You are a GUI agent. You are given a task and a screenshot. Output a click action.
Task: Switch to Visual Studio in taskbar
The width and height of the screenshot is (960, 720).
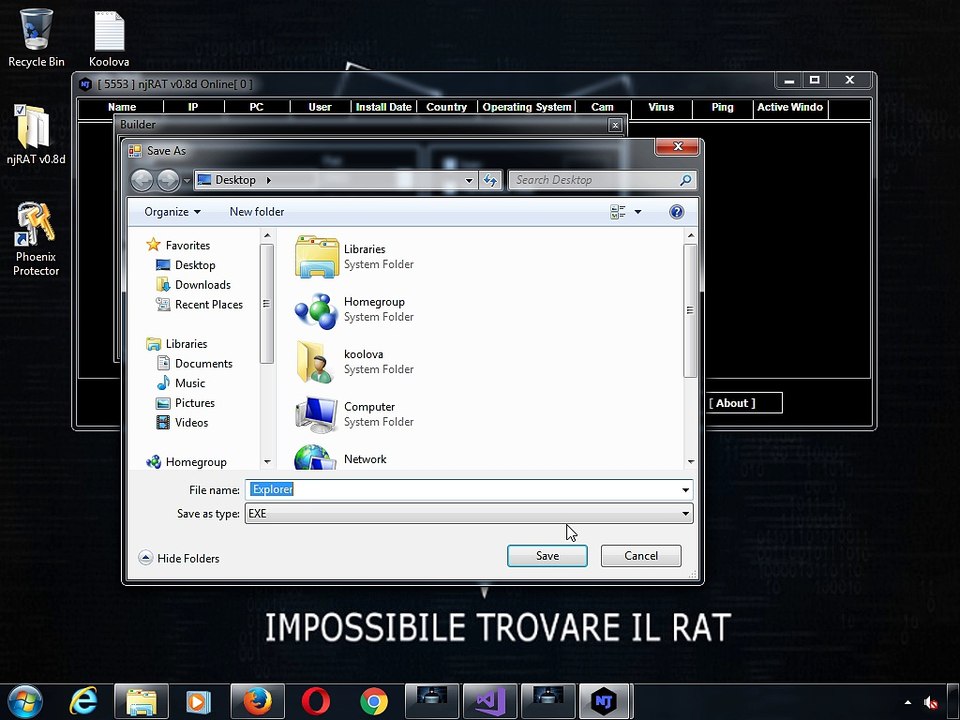(x=490, y=702)
